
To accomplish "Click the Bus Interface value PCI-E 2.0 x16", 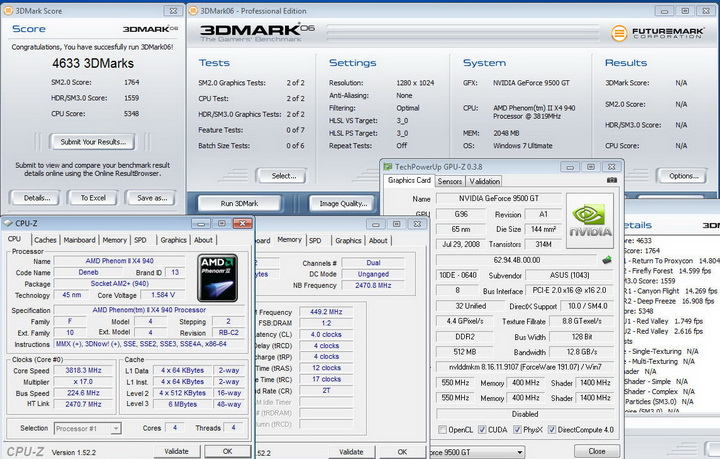I will pyautogui.click(x=569, y=290).
